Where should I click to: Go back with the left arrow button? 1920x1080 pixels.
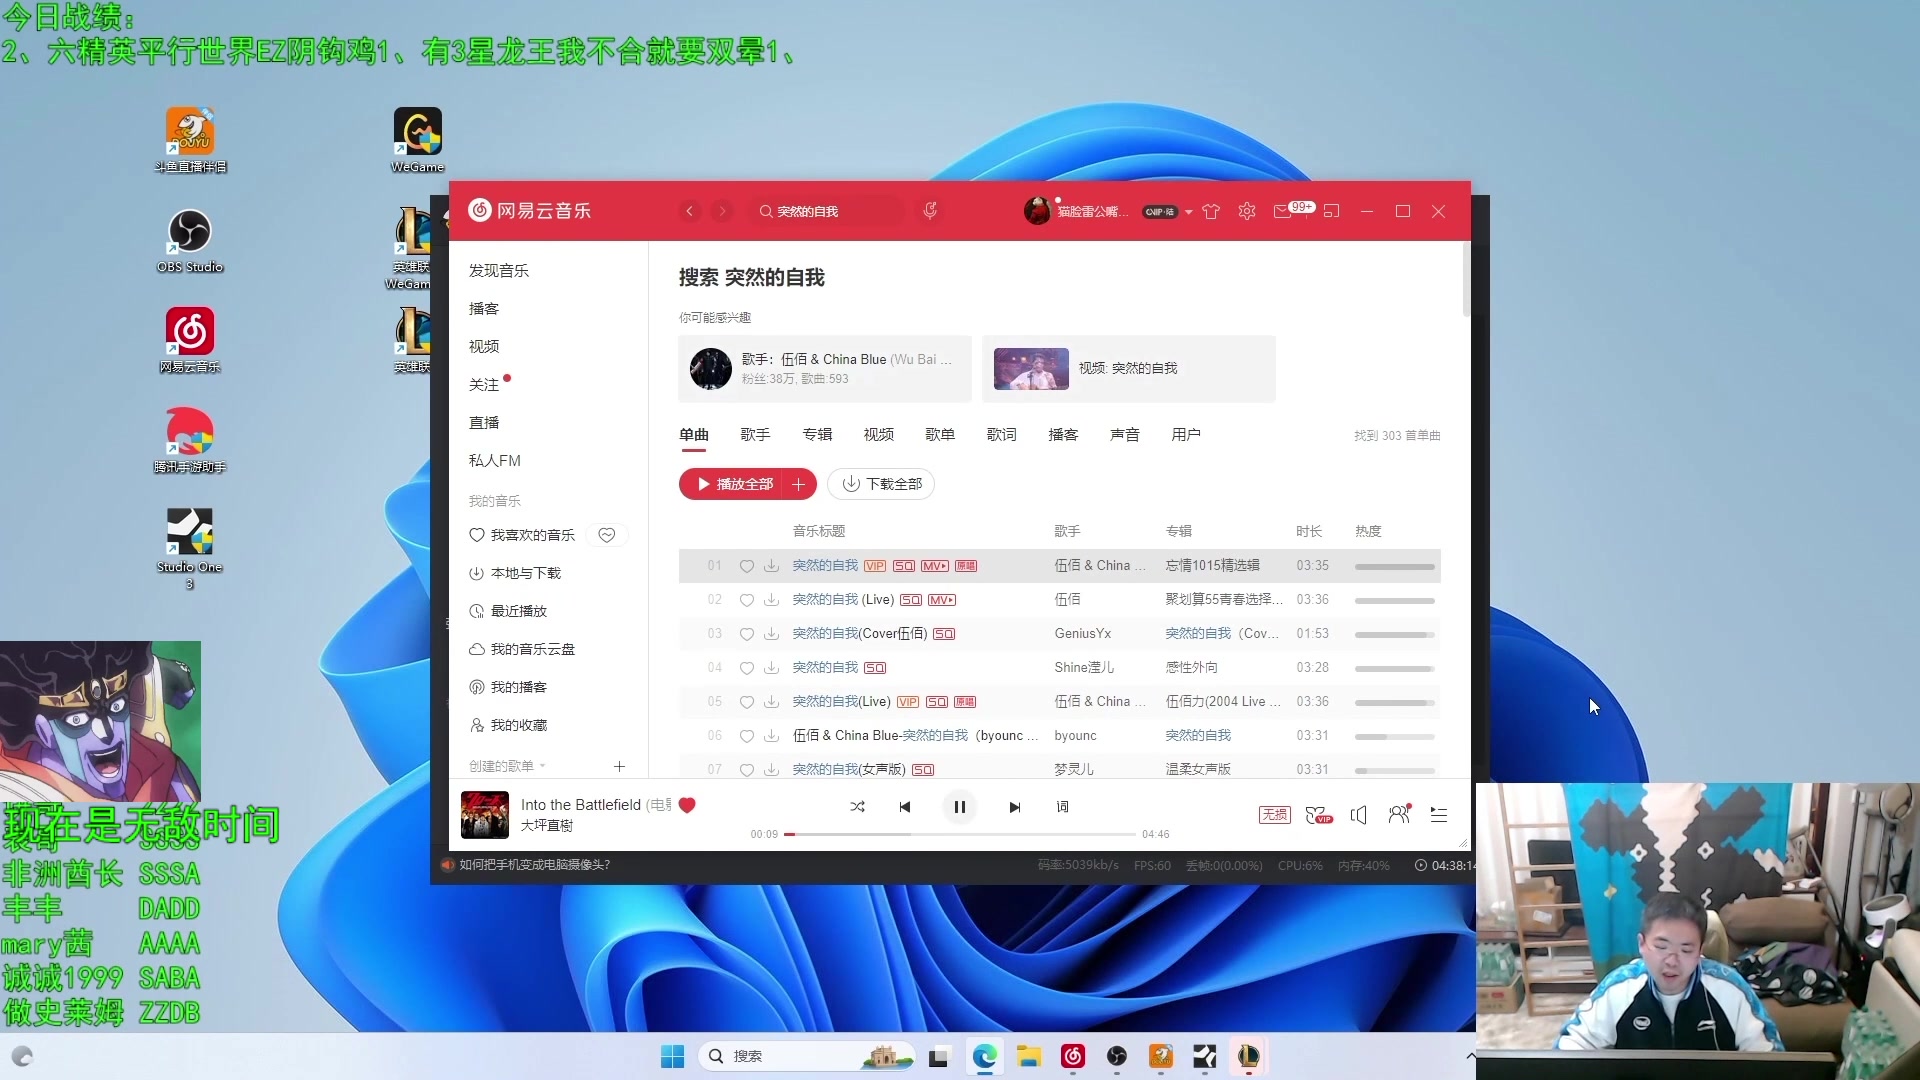point(690,211)
